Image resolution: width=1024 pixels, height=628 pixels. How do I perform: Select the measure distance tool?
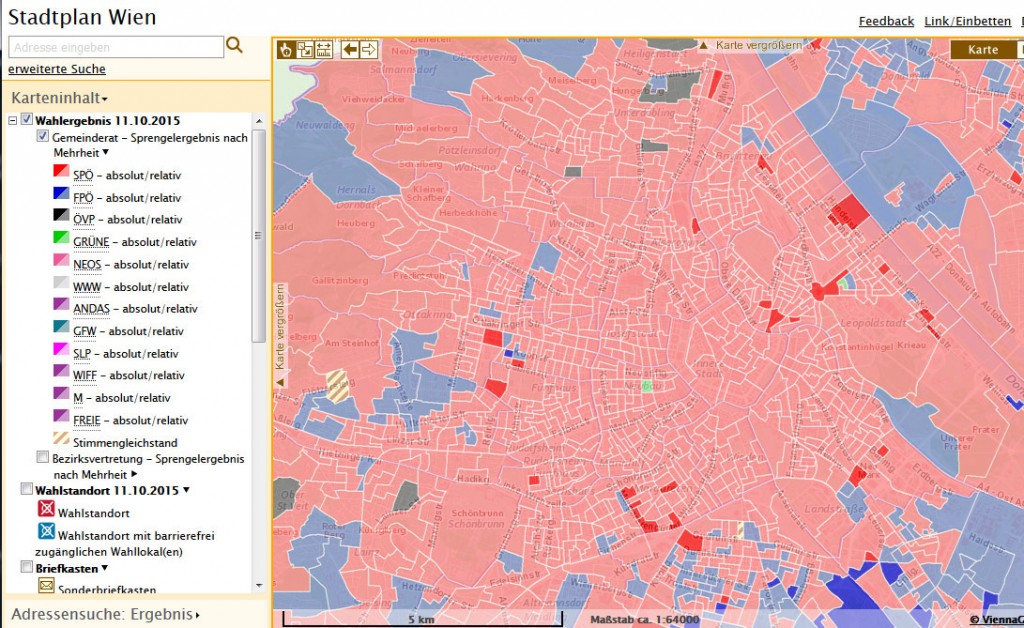[x=323, y=49]
